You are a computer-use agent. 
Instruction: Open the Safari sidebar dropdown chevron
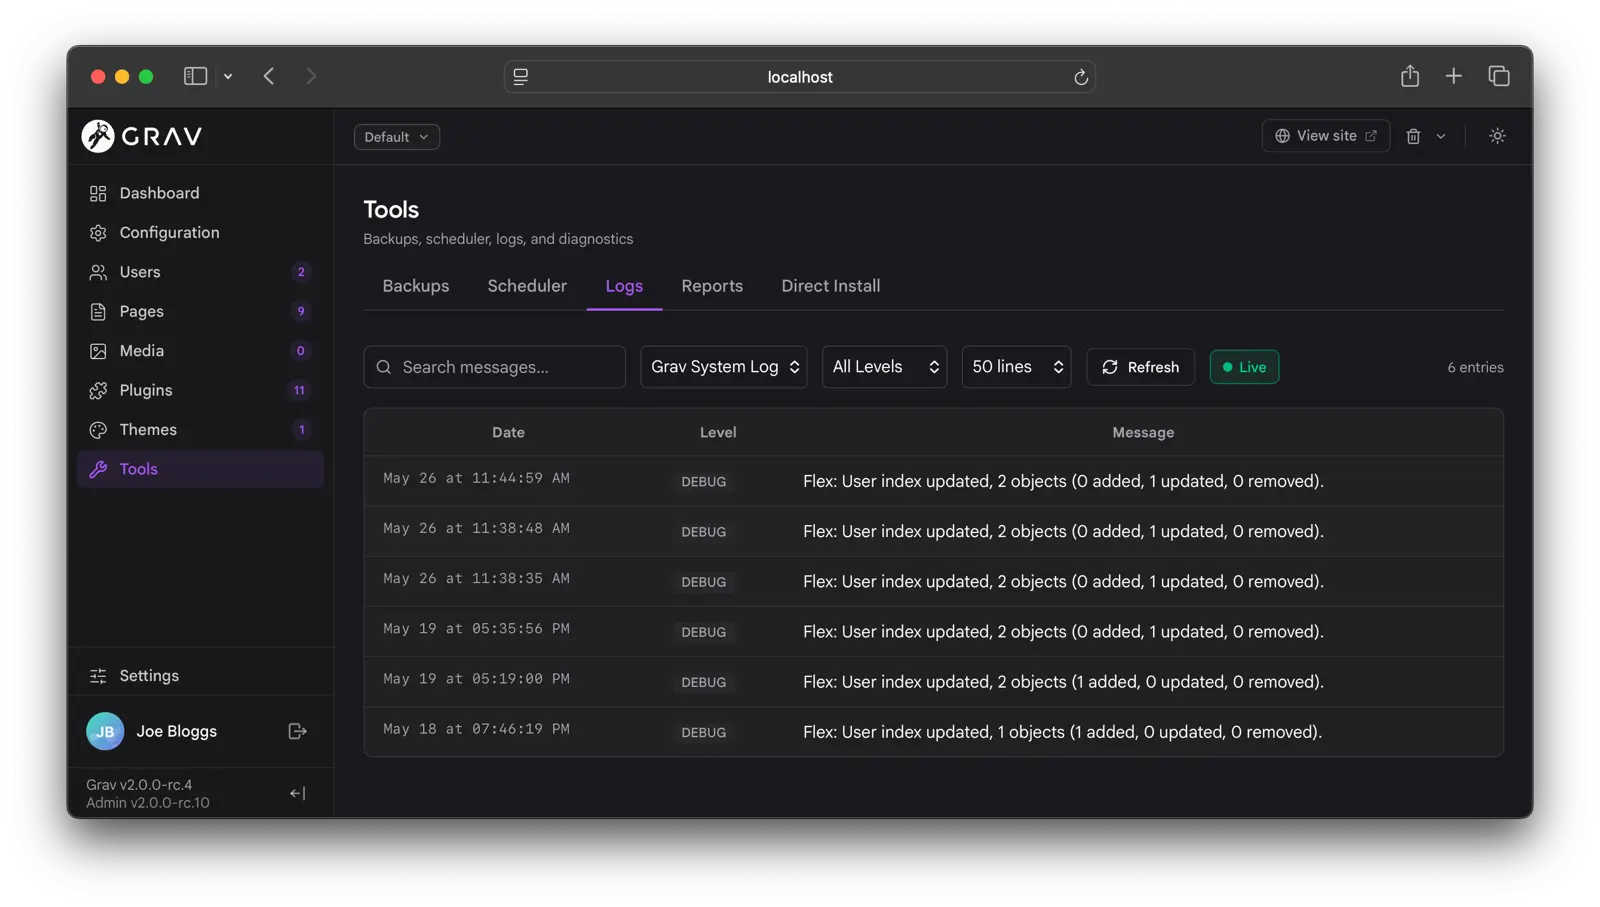(x=228, y=76)
